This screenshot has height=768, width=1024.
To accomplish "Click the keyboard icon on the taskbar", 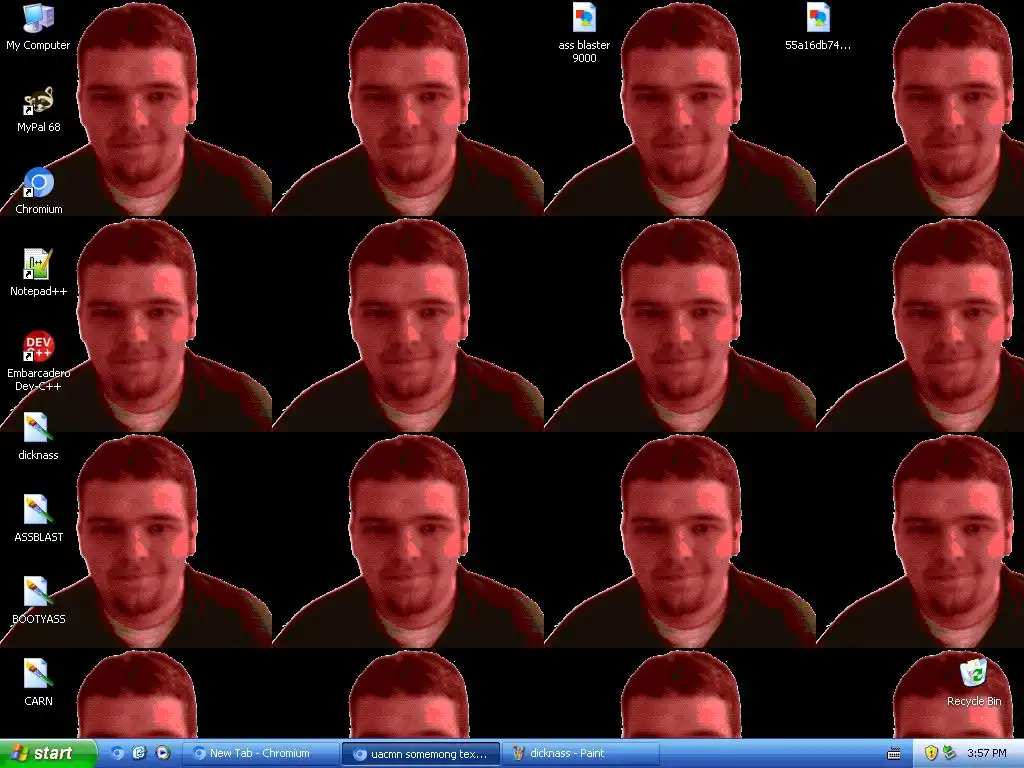I will coord(894,754).
